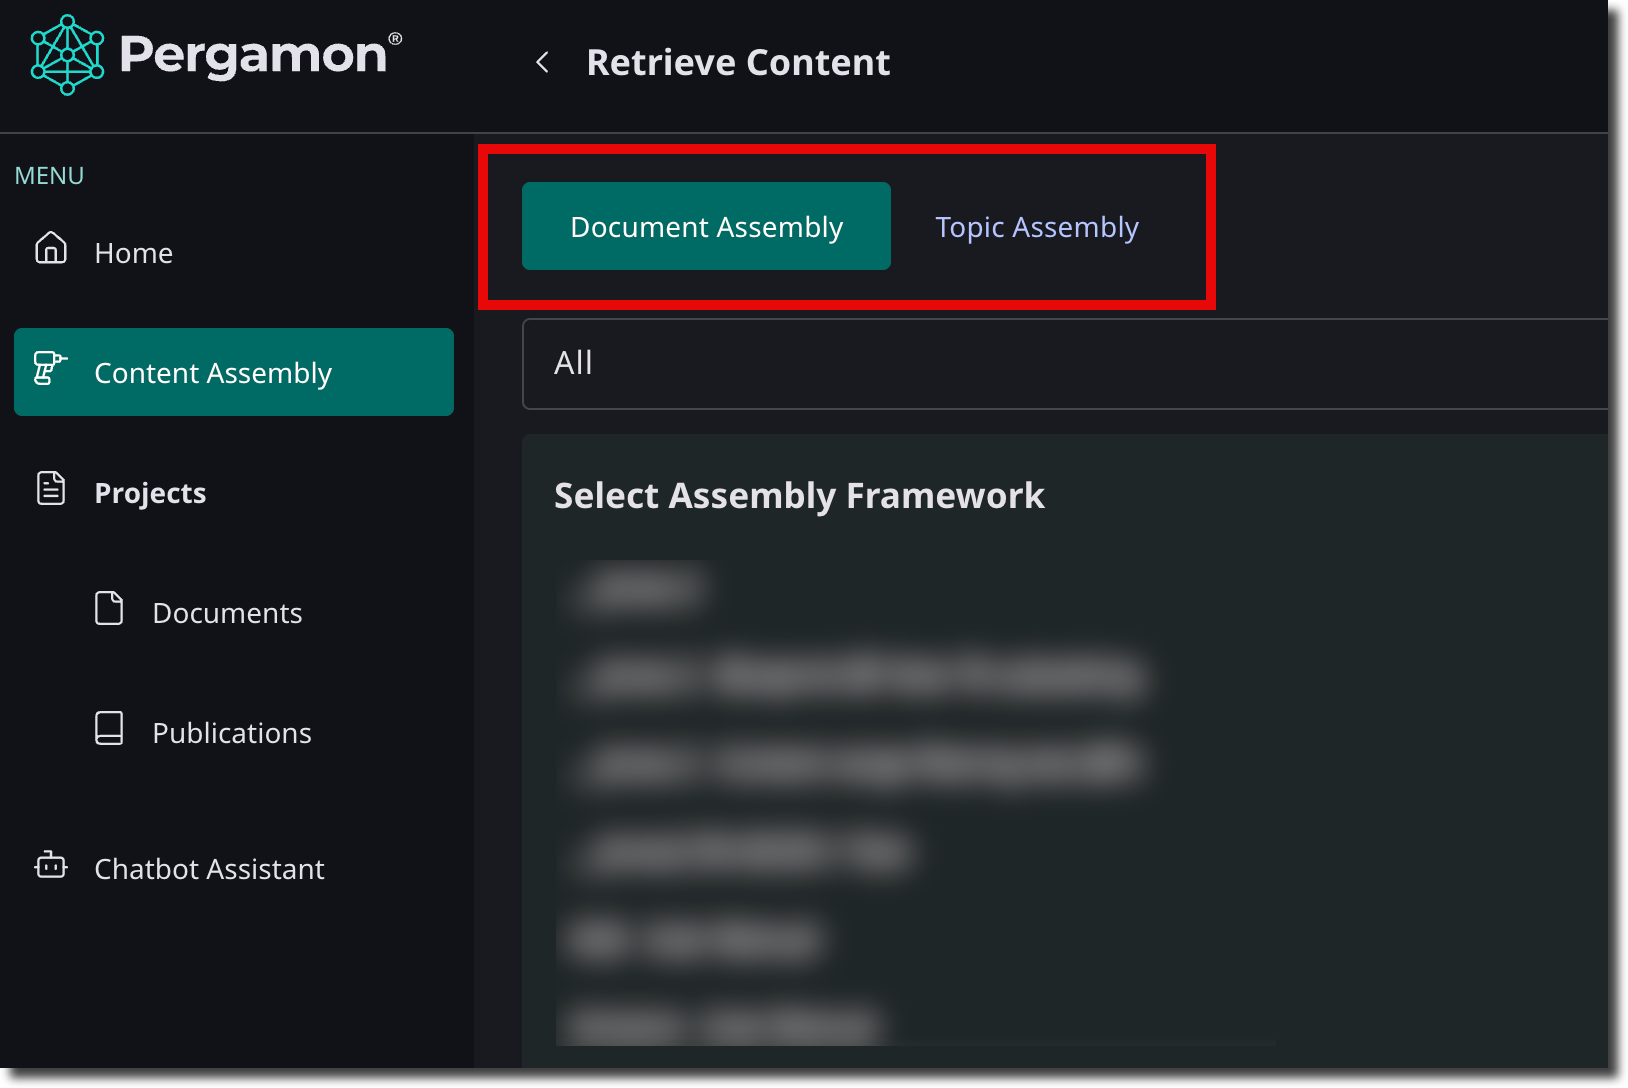This screenshot has width=1628, height=1088.
Task: Click the Retrieve Content page title
Action: [x=738, y=62]
